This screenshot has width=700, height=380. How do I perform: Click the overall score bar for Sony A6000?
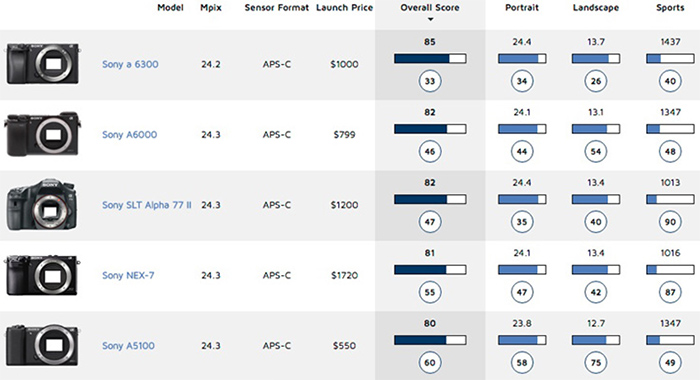[x=430, y=129]
